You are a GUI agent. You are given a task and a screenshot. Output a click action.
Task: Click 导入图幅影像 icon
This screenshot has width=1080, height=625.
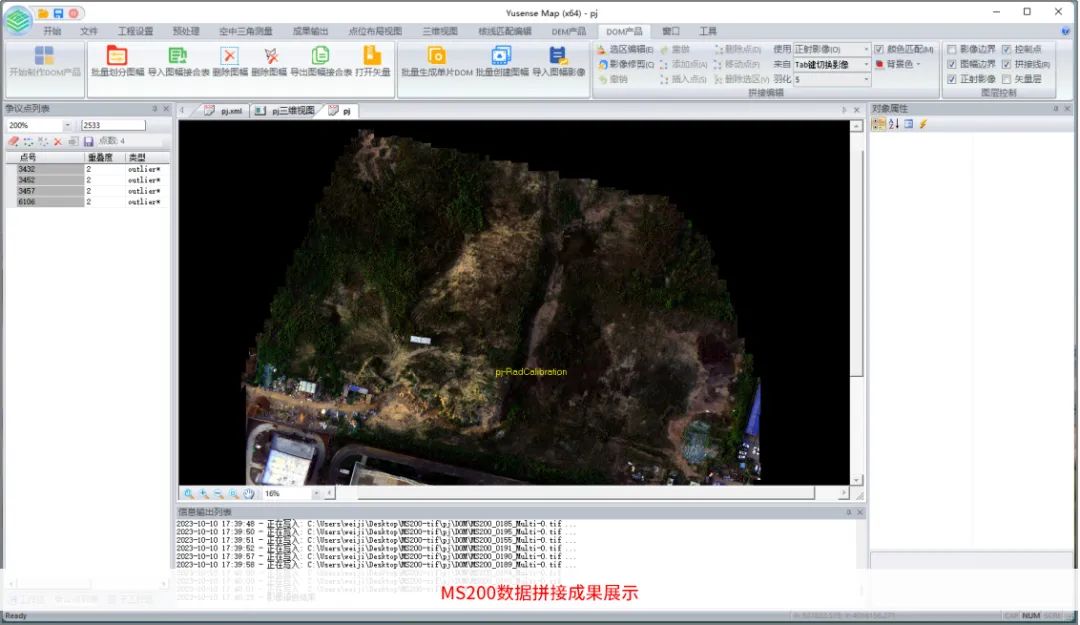558,56
